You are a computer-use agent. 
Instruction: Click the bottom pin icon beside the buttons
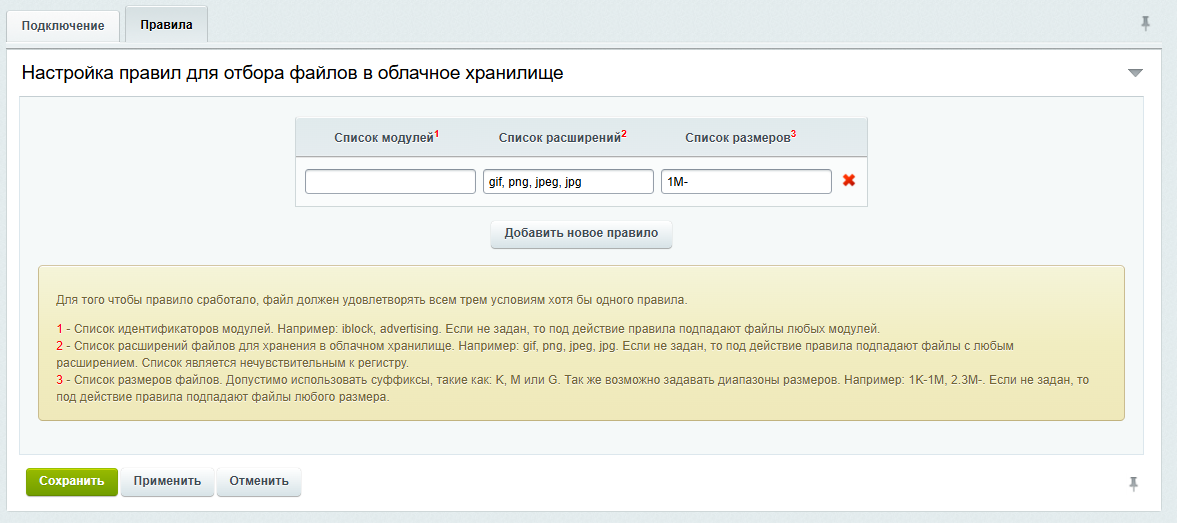click(x=1133, y=484)
